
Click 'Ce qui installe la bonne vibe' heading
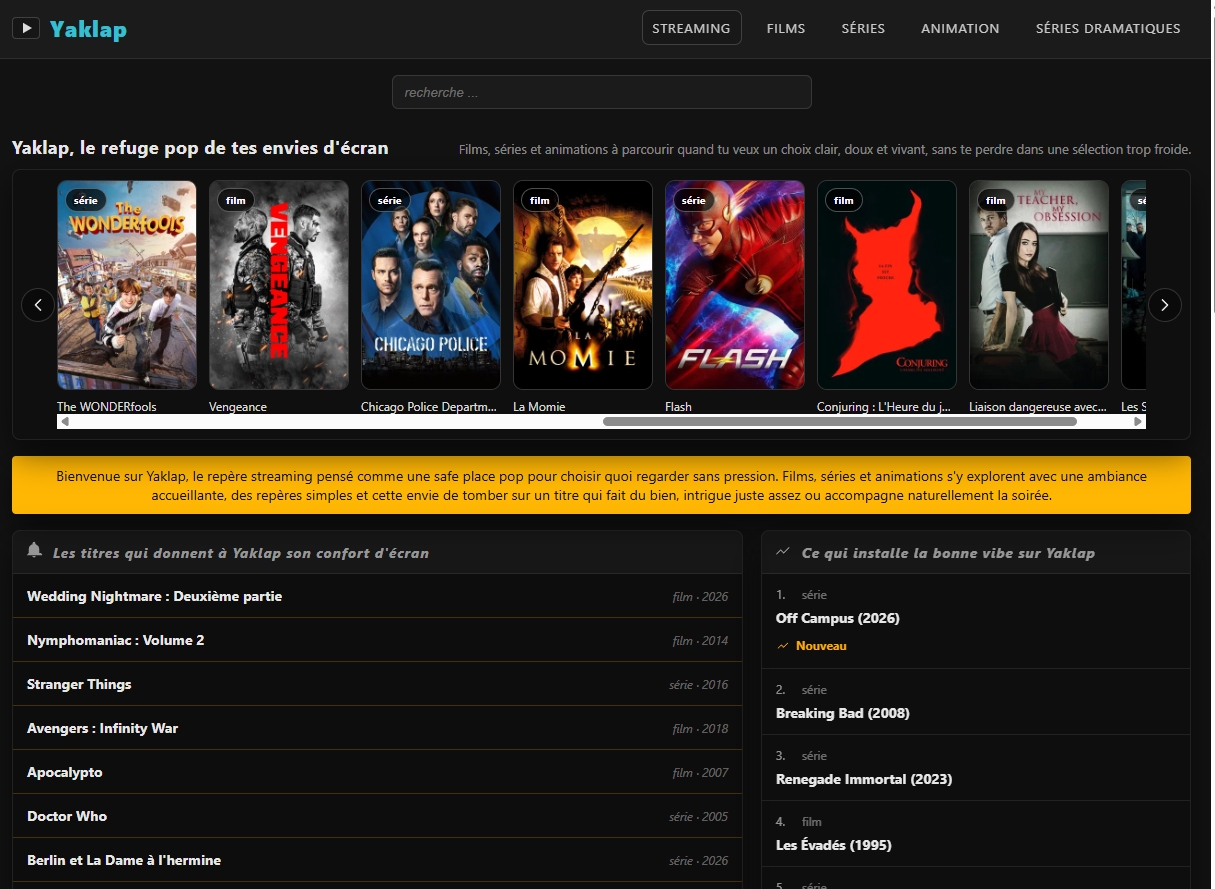[x=948, y=553]
